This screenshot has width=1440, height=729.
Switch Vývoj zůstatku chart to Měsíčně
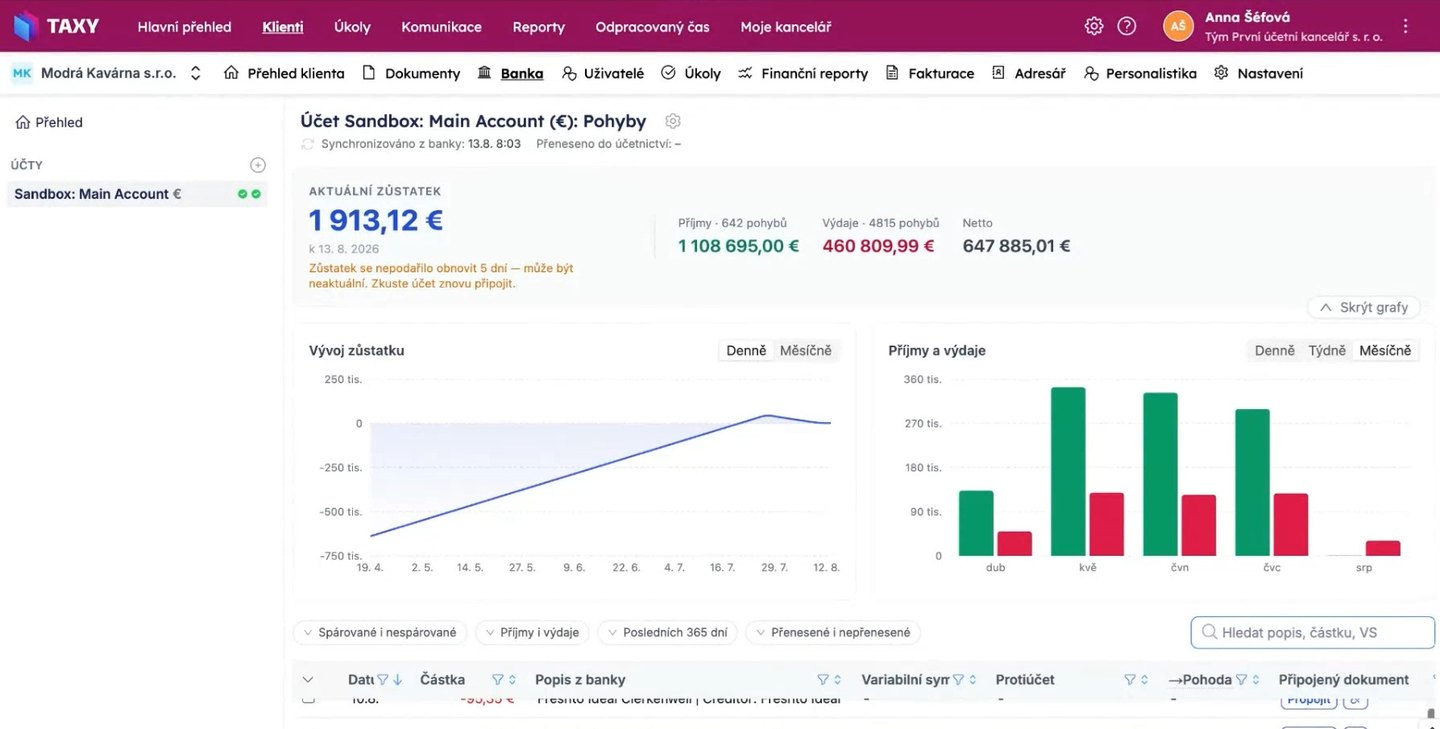tap(806, 350)
